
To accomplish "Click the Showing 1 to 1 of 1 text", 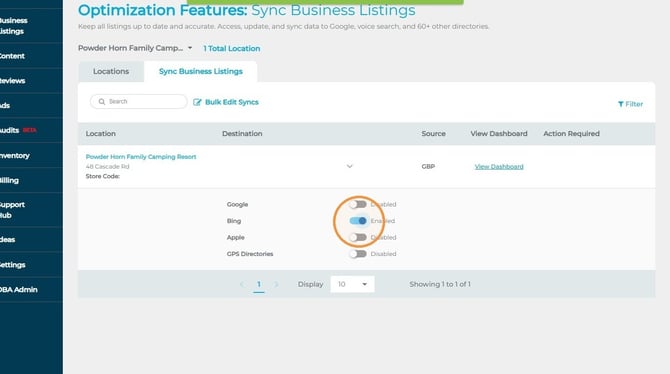I will (440, 284).
